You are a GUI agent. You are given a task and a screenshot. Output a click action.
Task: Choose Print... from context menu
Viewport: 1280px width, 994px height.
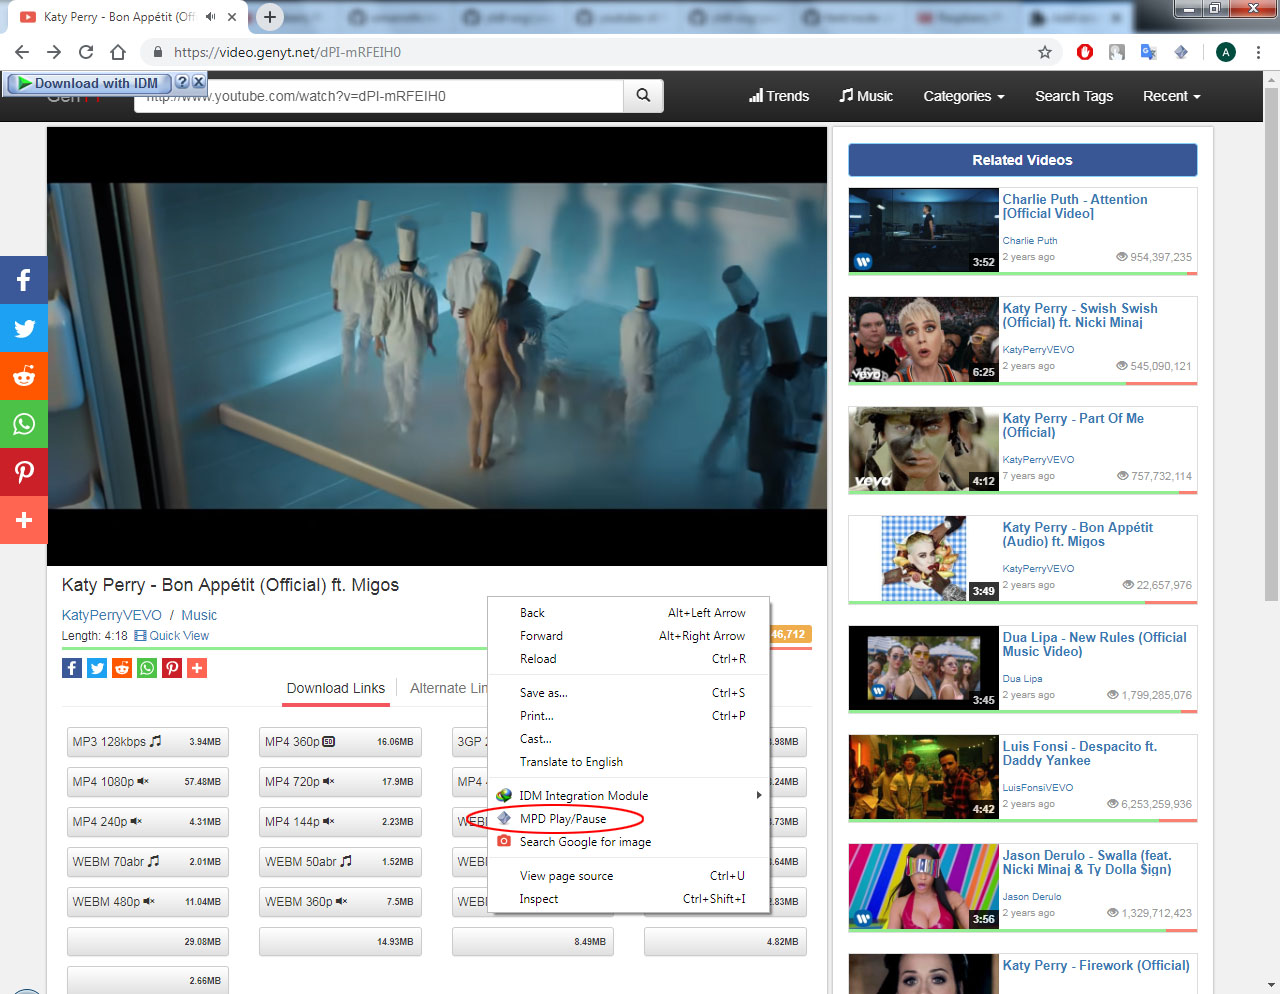pos(629,716)
